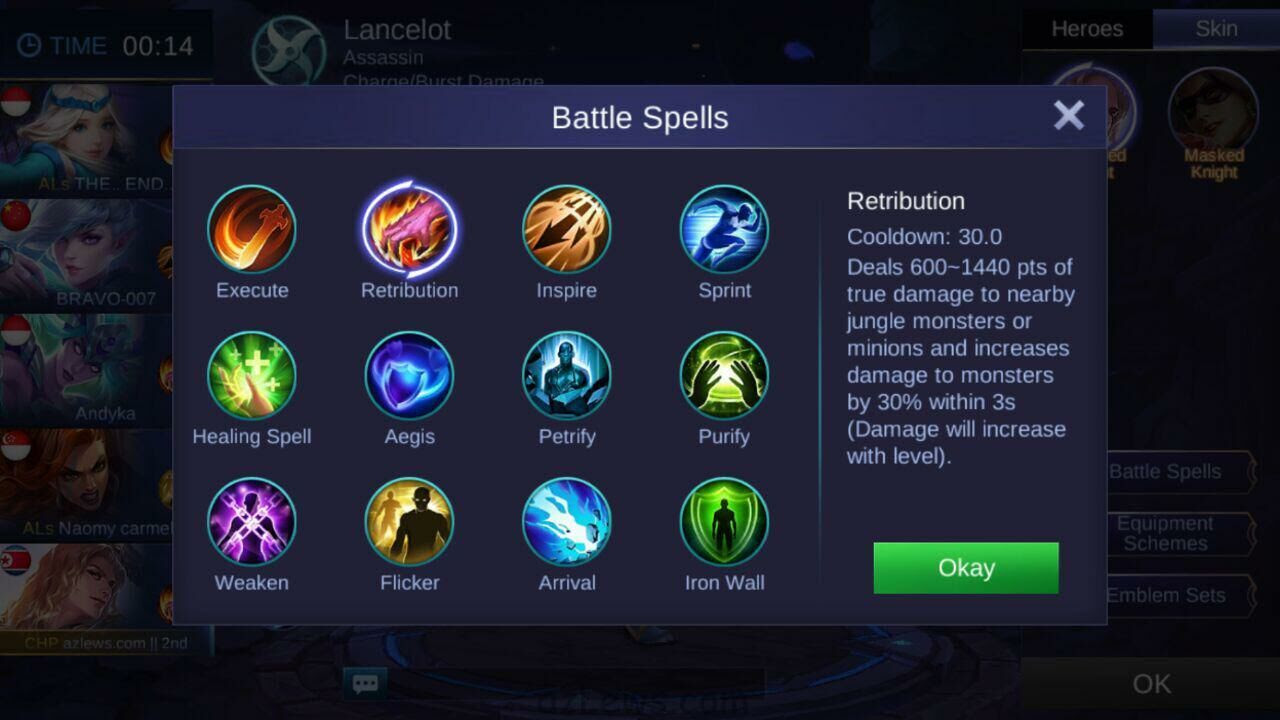Pick the Inspire spell icon
The image size is (1280, 720).
pyautogui.click(x=567, y=229)
